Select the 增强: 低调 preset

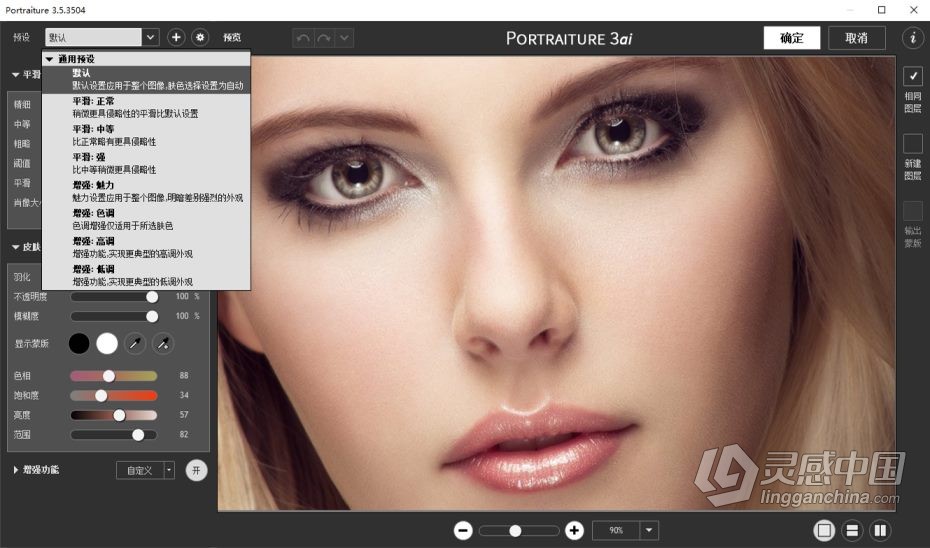(x=146, y=275)
